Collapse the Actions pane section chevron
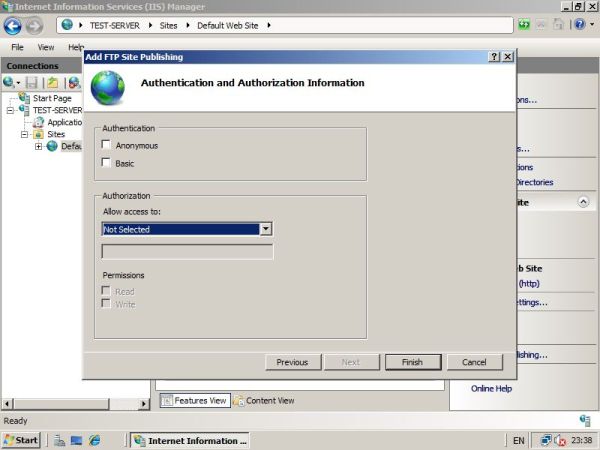Image resolution: width=600 pixels, height=450 pixels. pos(583,202)
